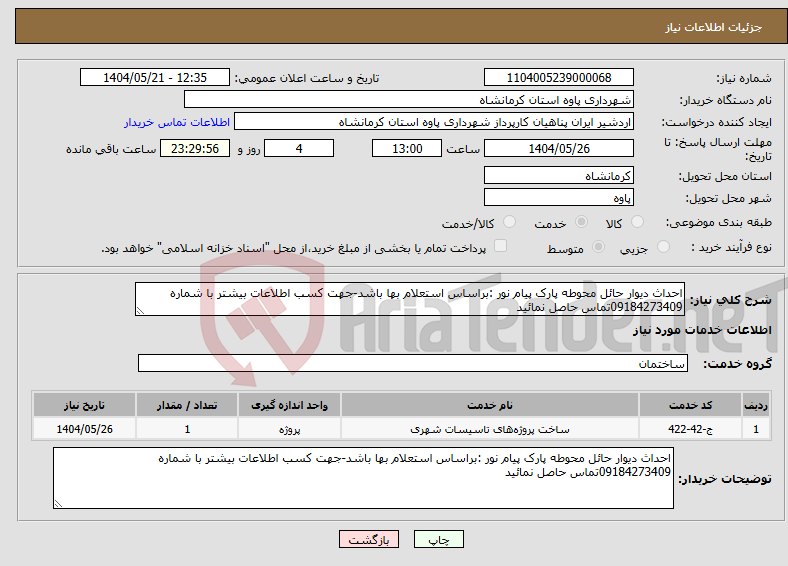The height and width of the screenshot is (566, 788).
Task: Click the resize handle of description textarea
Action: point(140,311)
